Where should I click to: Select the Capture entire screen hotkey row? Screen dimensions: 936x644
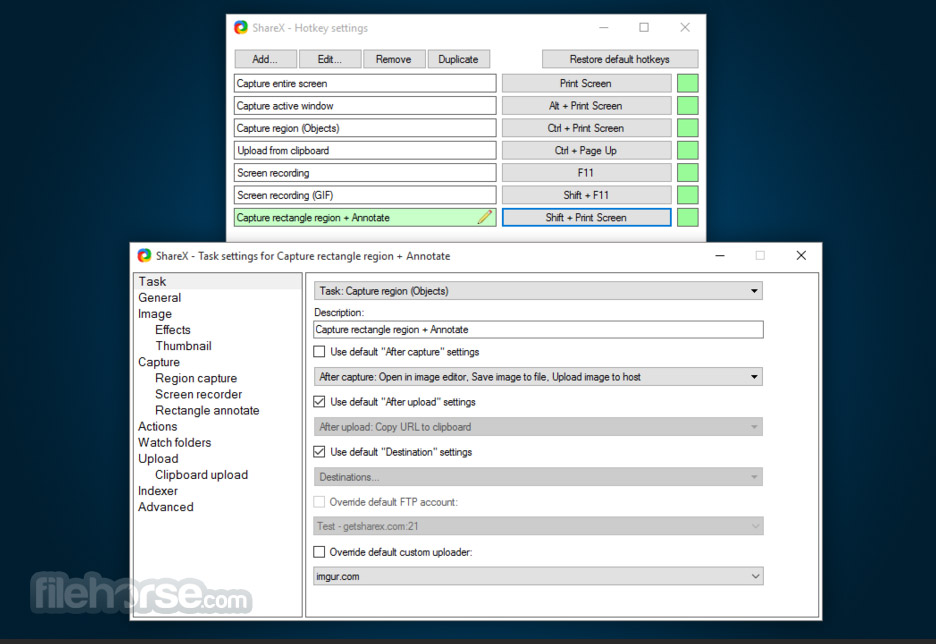point(365,84)
